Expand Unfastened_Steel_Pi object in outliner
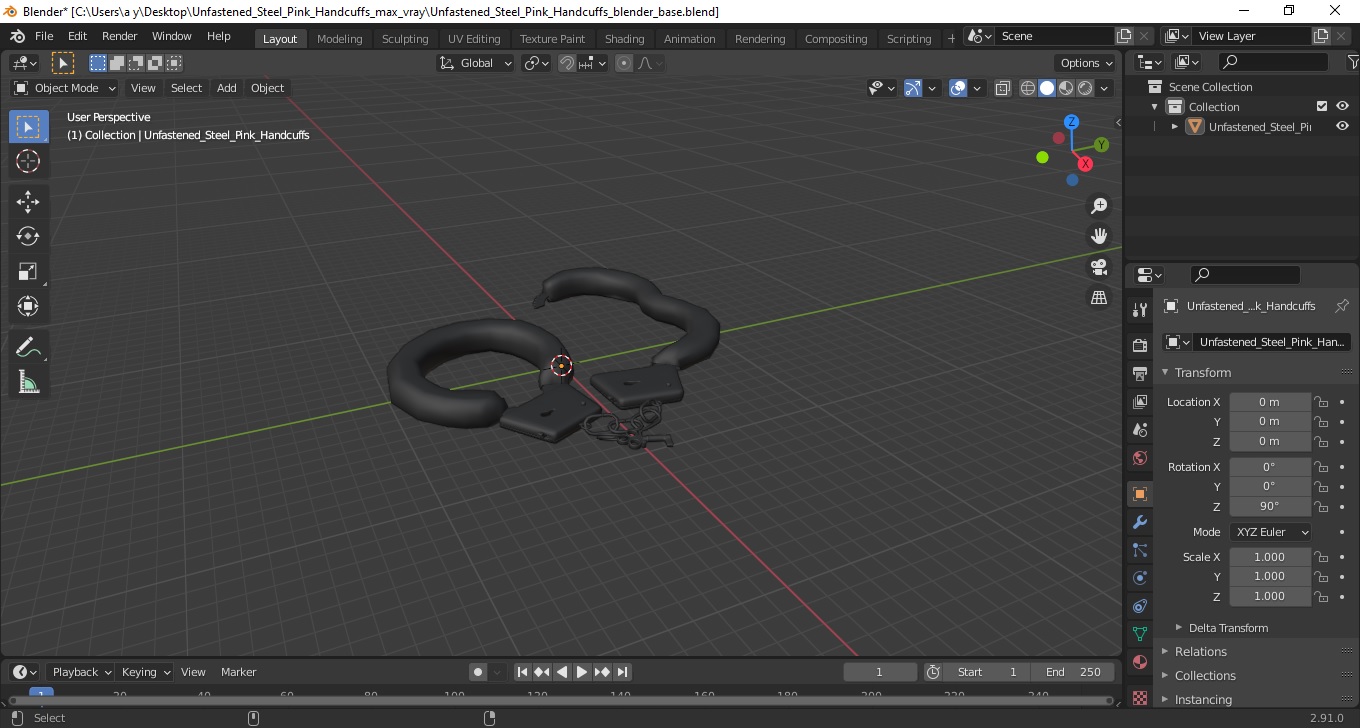 click(1175, 127)
